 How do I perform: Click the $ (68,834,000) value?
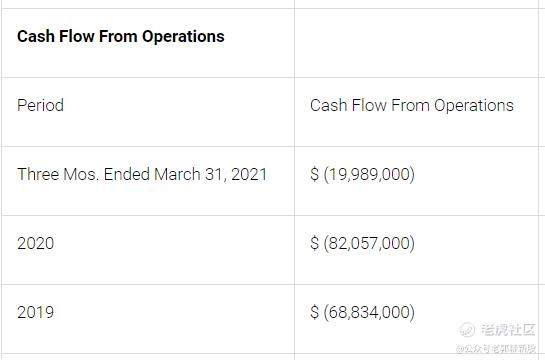click(362, 312)
